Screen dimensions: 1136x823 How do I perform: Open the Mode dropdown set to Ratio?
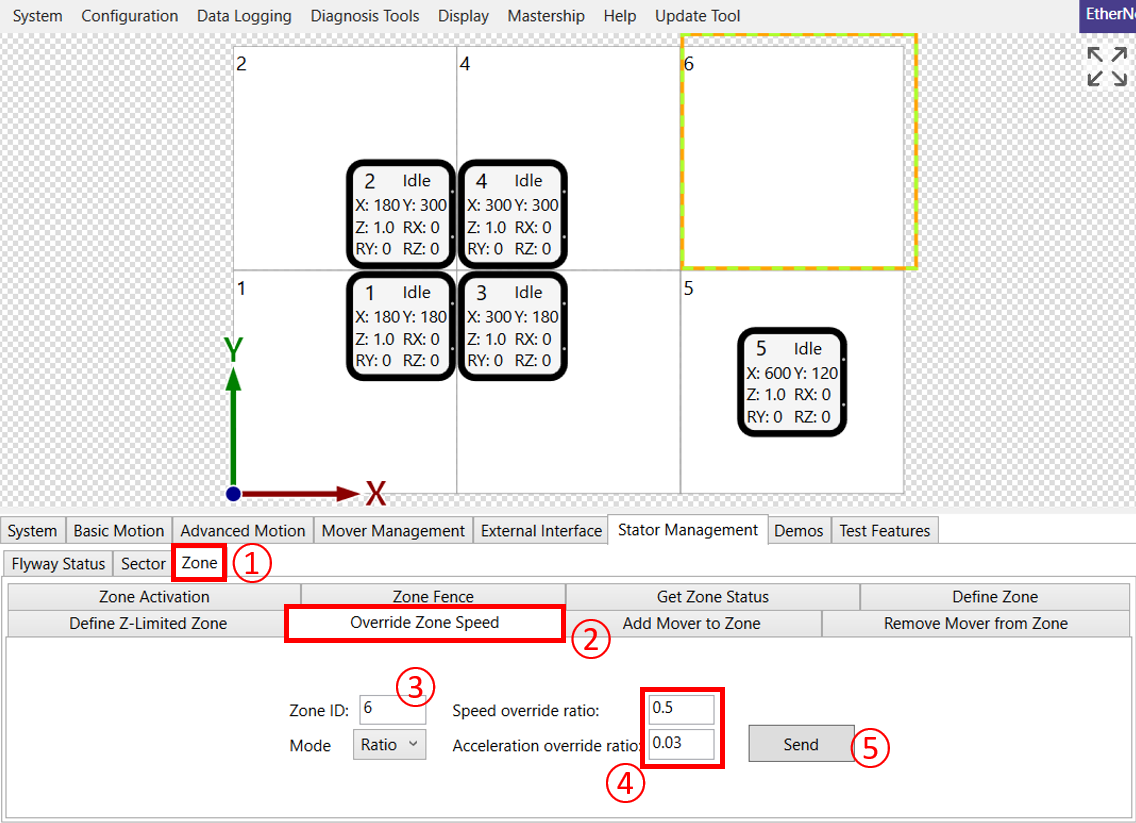(x=389, y=745)
